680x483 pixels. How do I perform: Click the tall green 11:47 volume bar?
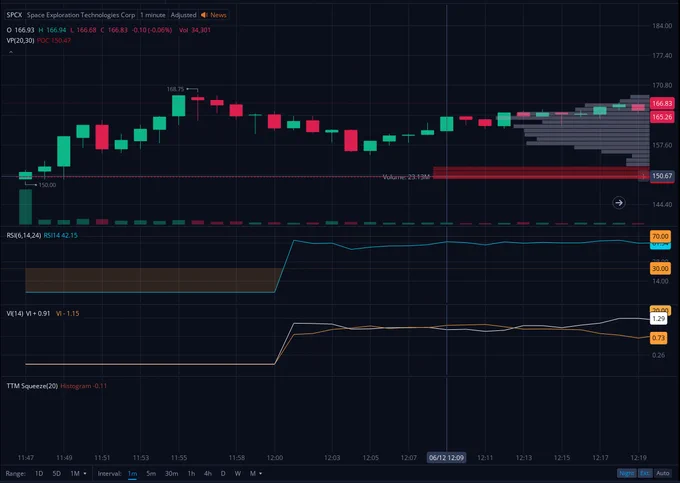[26, 207]
